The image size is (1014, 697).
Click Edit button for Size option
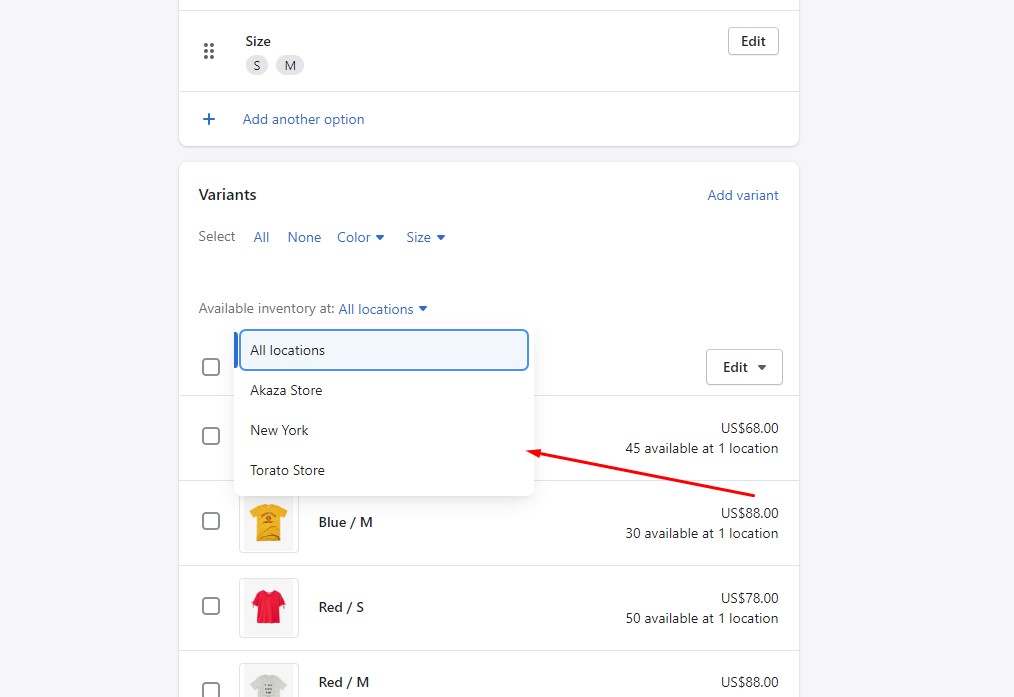coord(753,41)
